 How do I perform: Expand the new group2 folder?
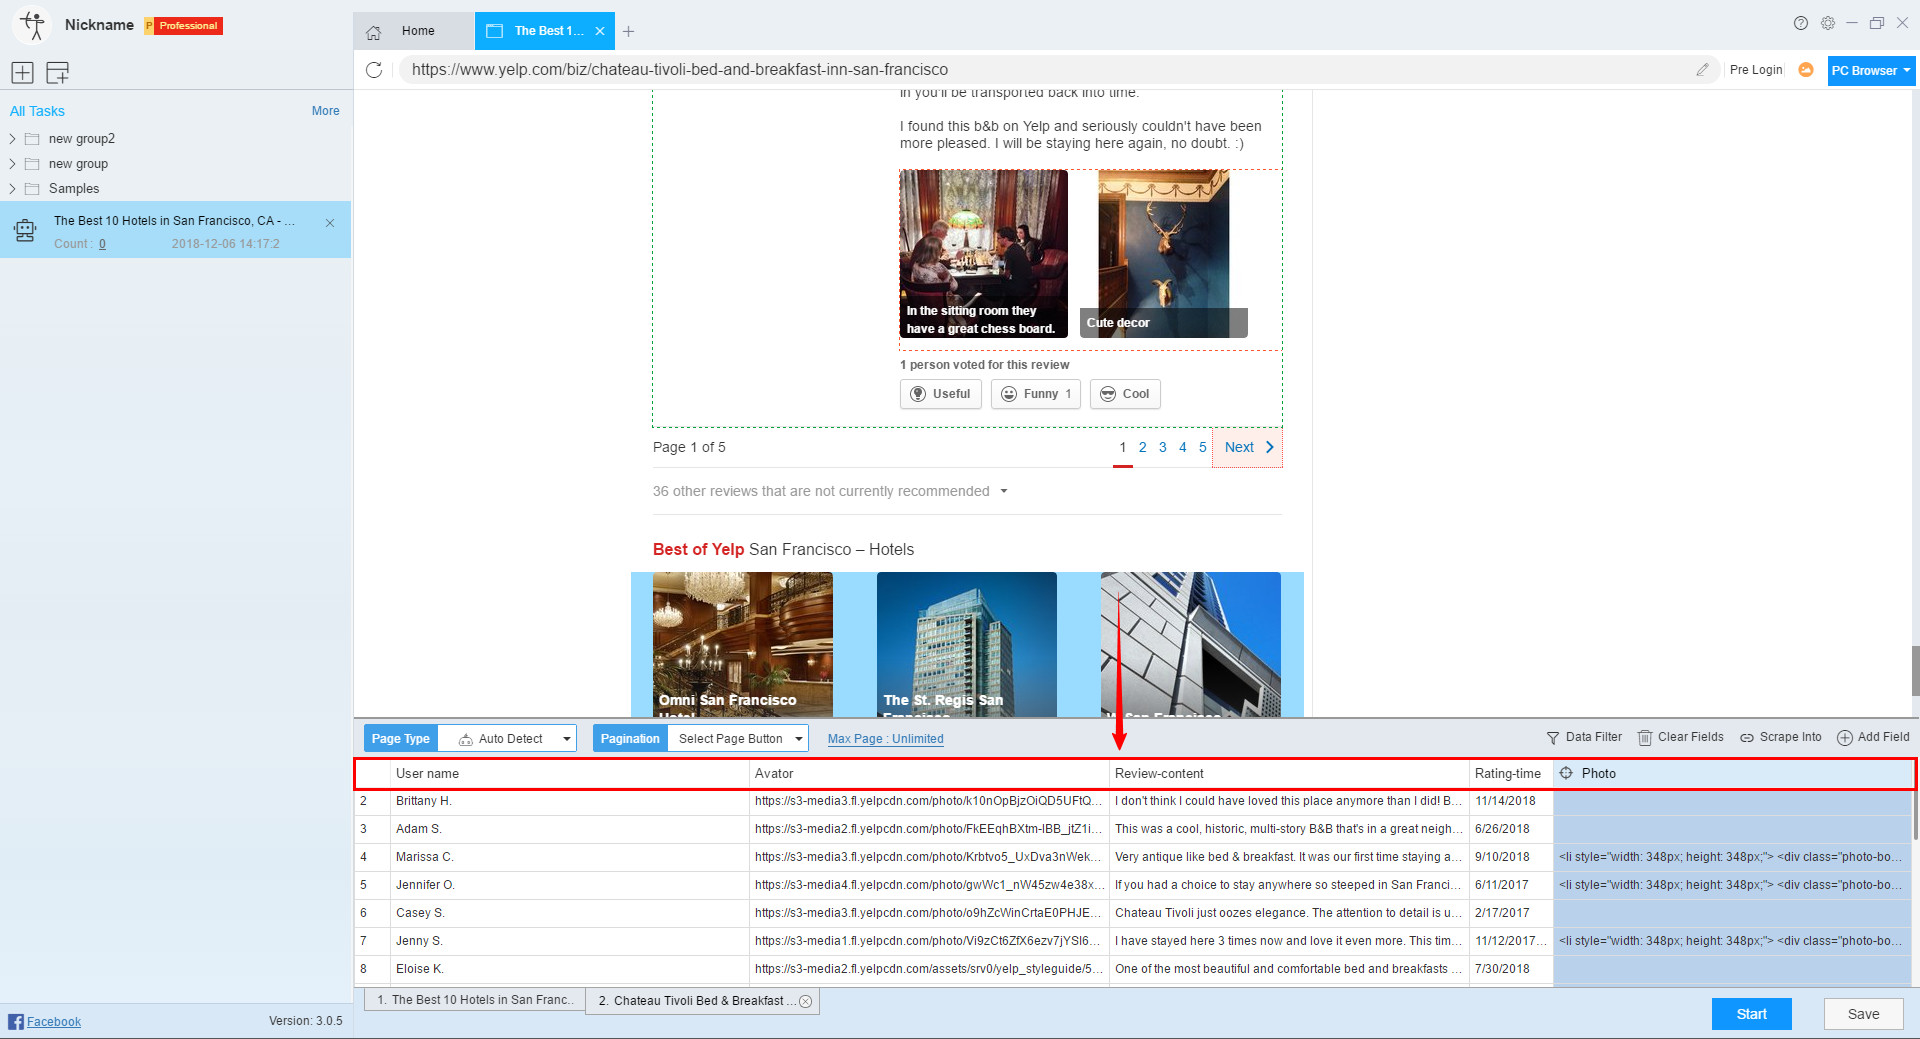click(x=13, y=139)
